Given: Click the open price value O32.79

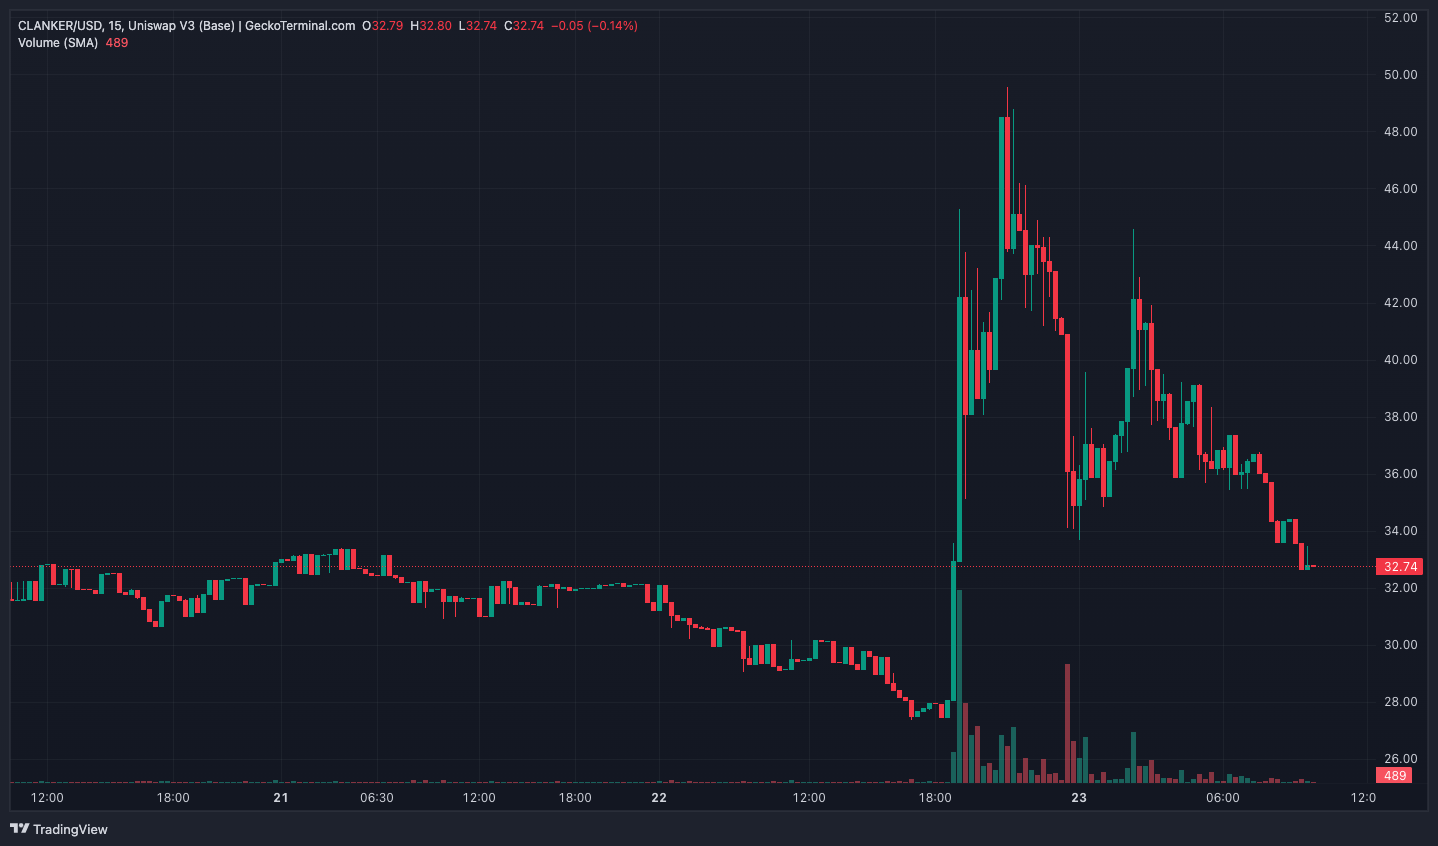Looking at the screenshot, I should pos(383,26).
